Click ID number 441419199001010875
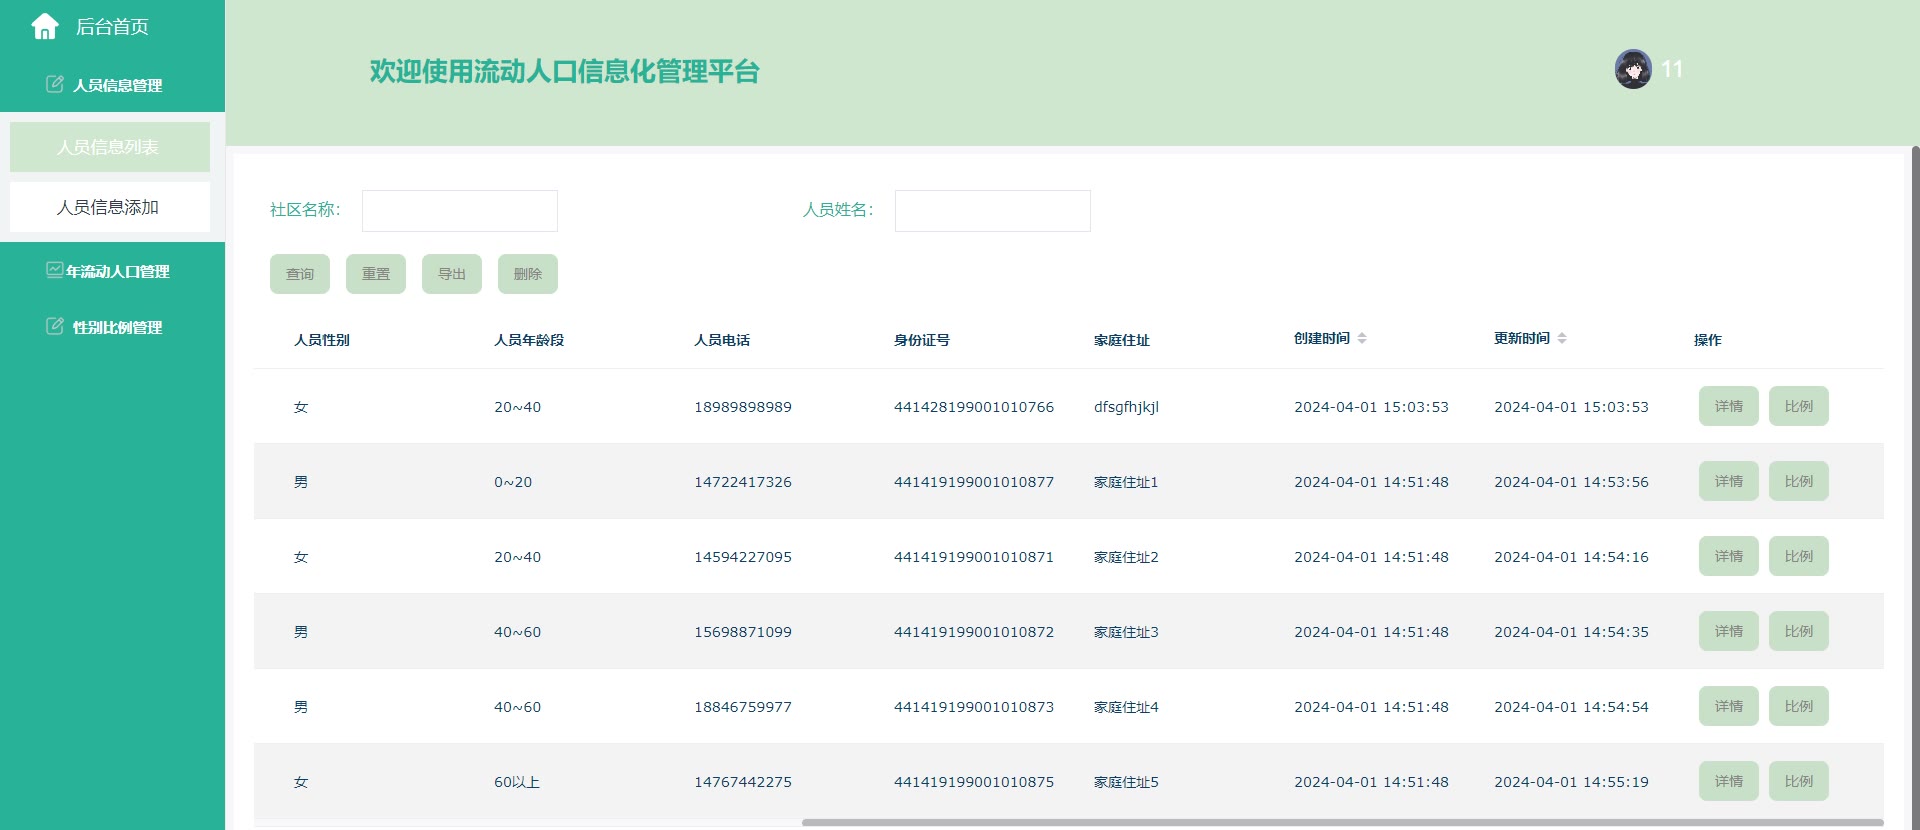Image resolution: width=1920 pixels, height=830 pixels. point(974,782)
